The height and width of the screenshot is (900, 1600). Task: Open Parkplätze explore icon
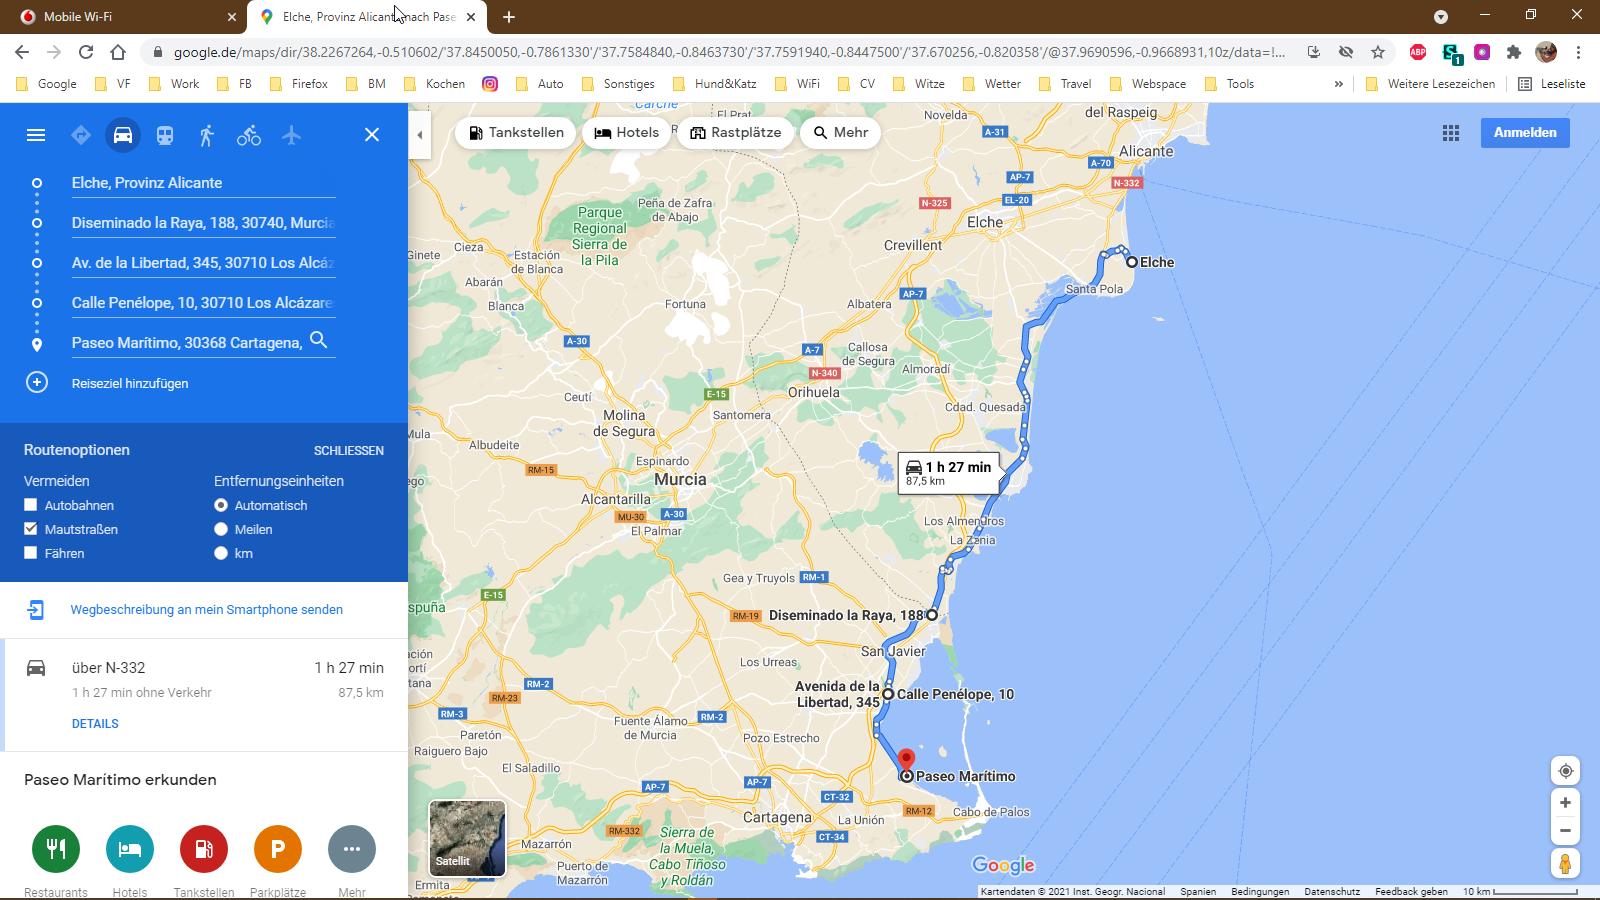[278, 849]
